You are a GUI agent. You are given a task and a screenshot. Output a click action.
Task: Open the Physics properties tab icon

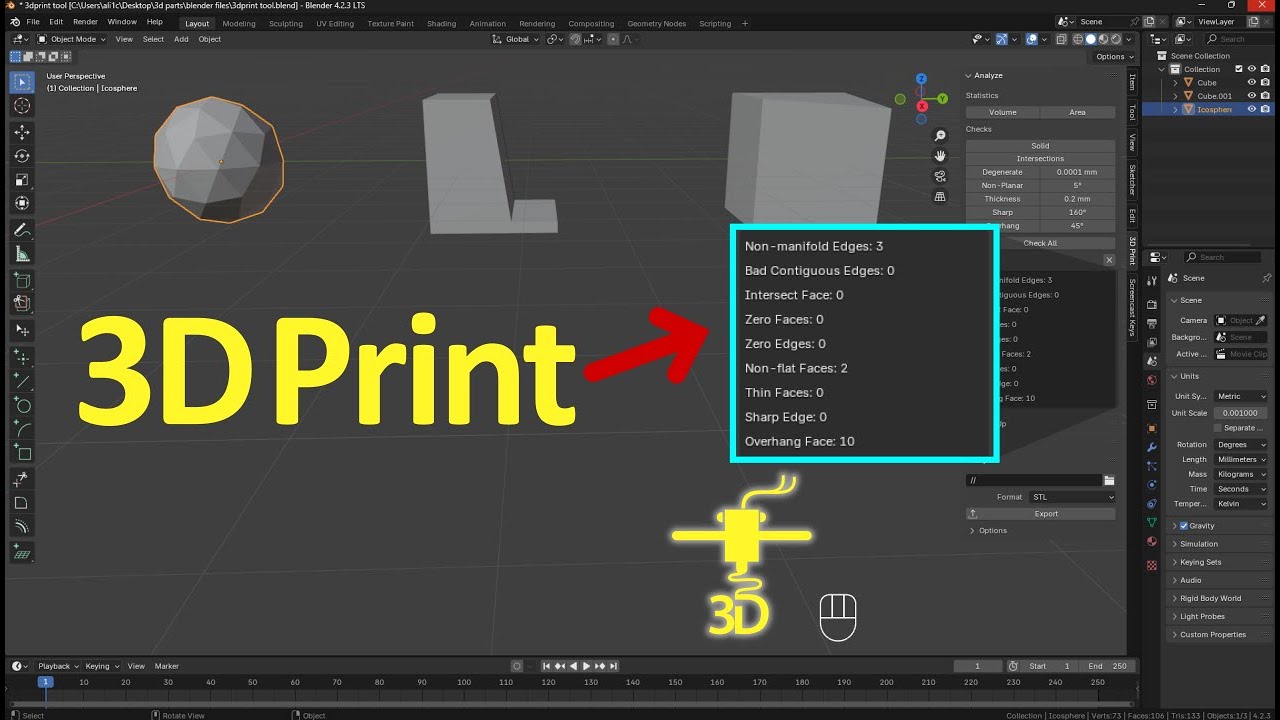[x=1152, y=485]
